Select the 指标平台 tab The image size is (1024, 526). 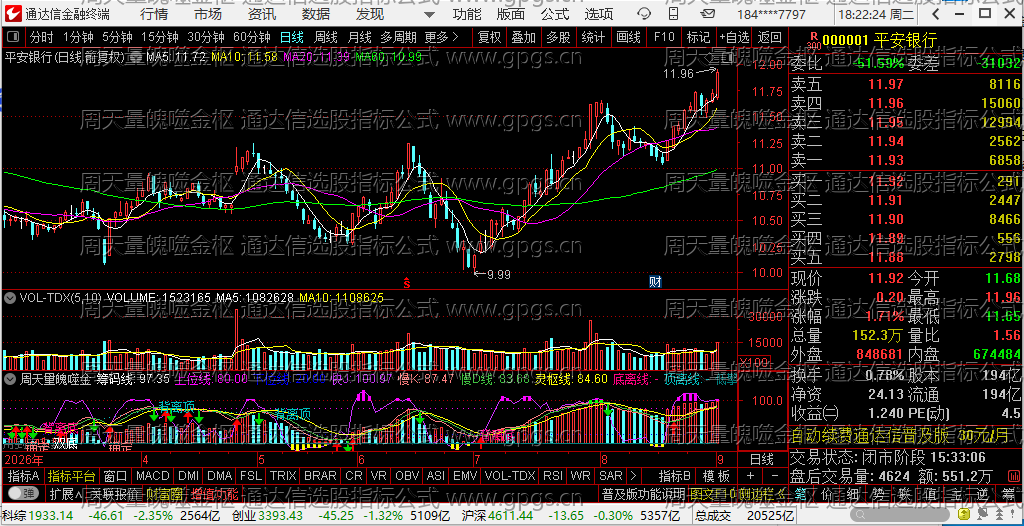click(72, 476)
